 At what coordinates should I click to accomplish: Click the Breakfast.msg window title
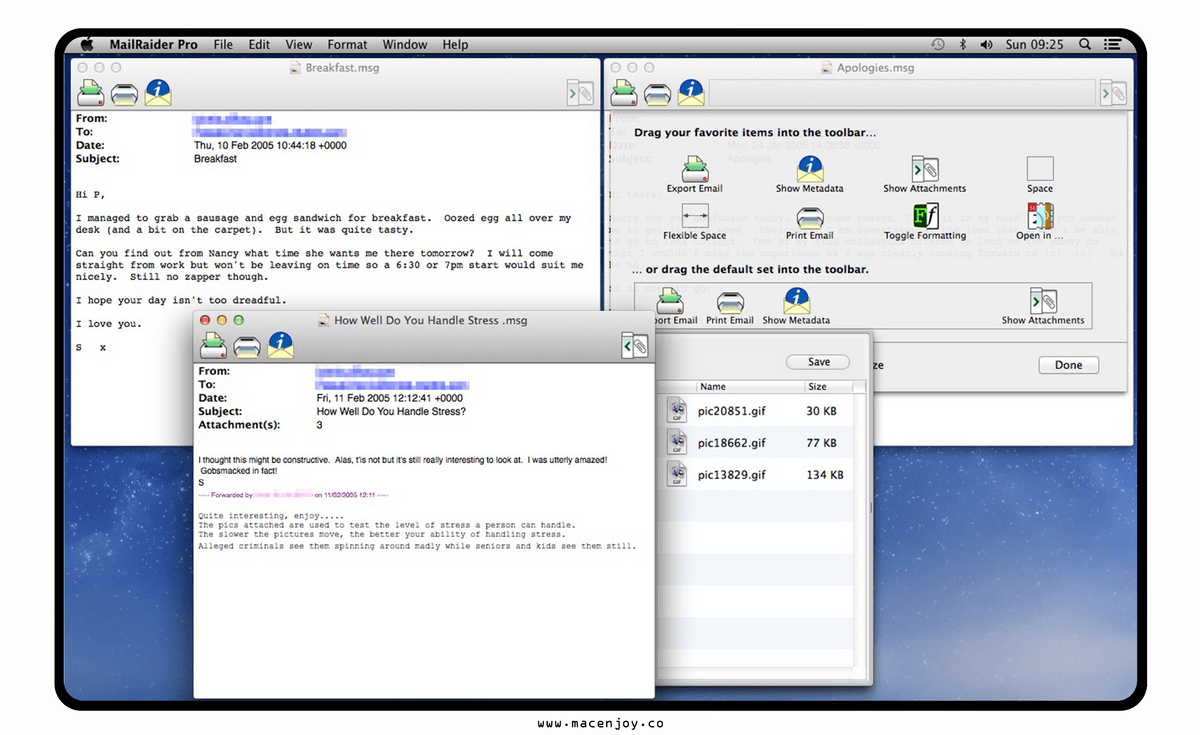(342, 68)
